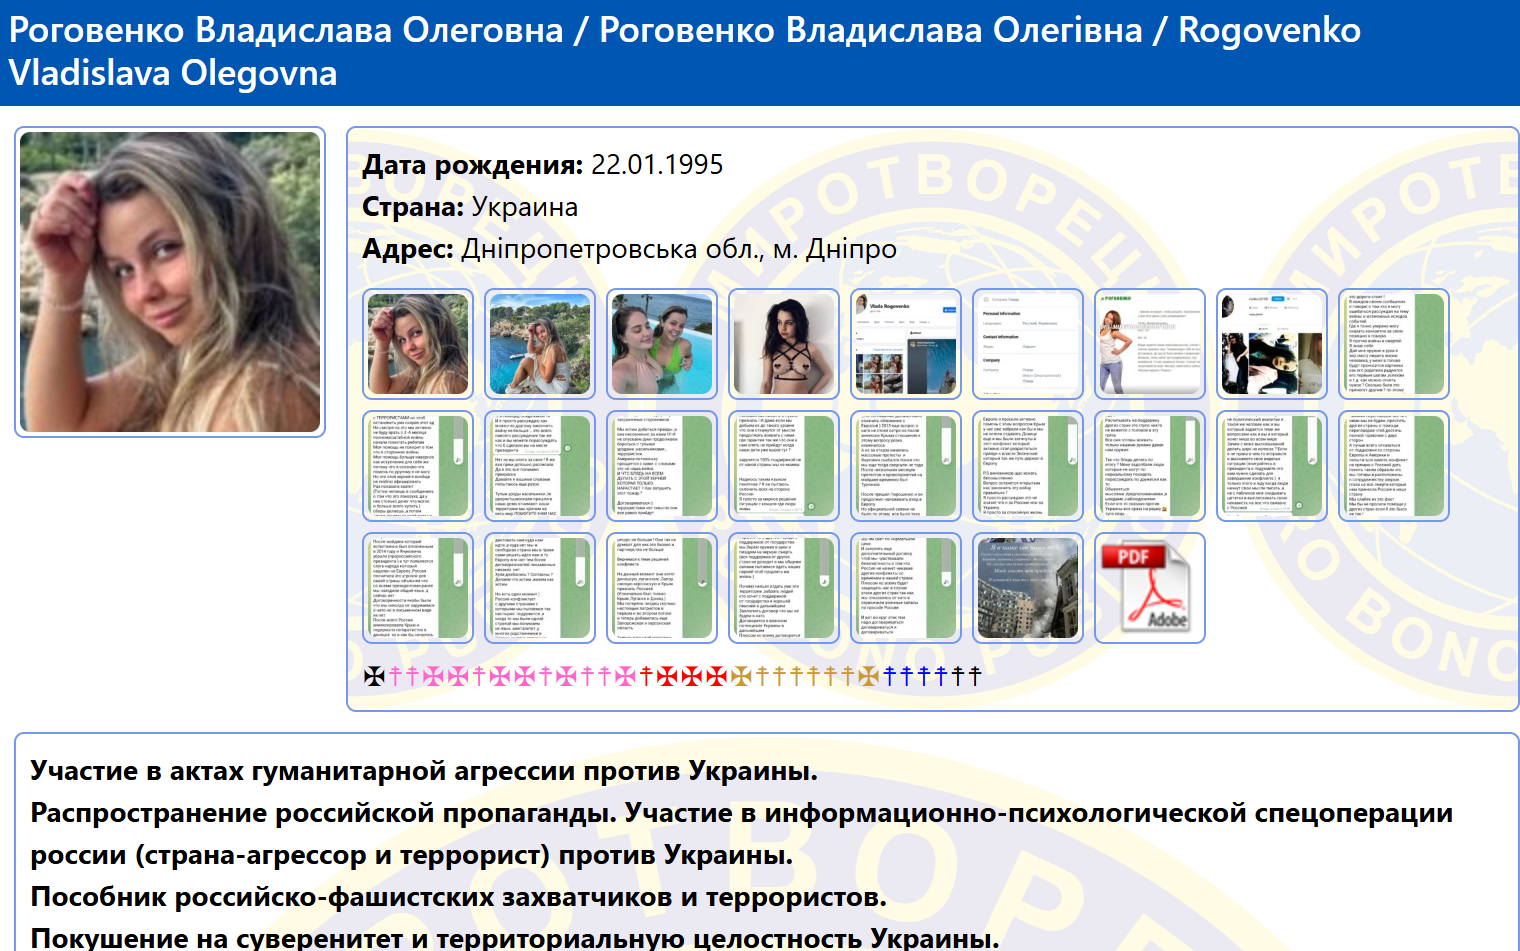Open the swimming pool photo thumbnail
This screenshot has height=951, width=1520.
tap(662, 344)
